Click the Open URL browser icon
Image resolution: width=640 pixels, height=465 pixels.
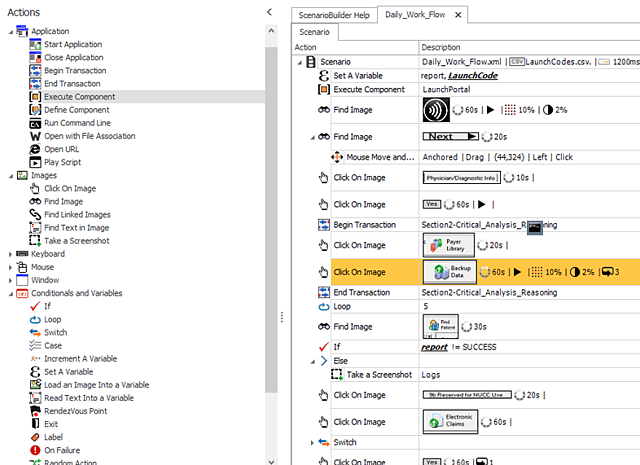tap(35, 149)
